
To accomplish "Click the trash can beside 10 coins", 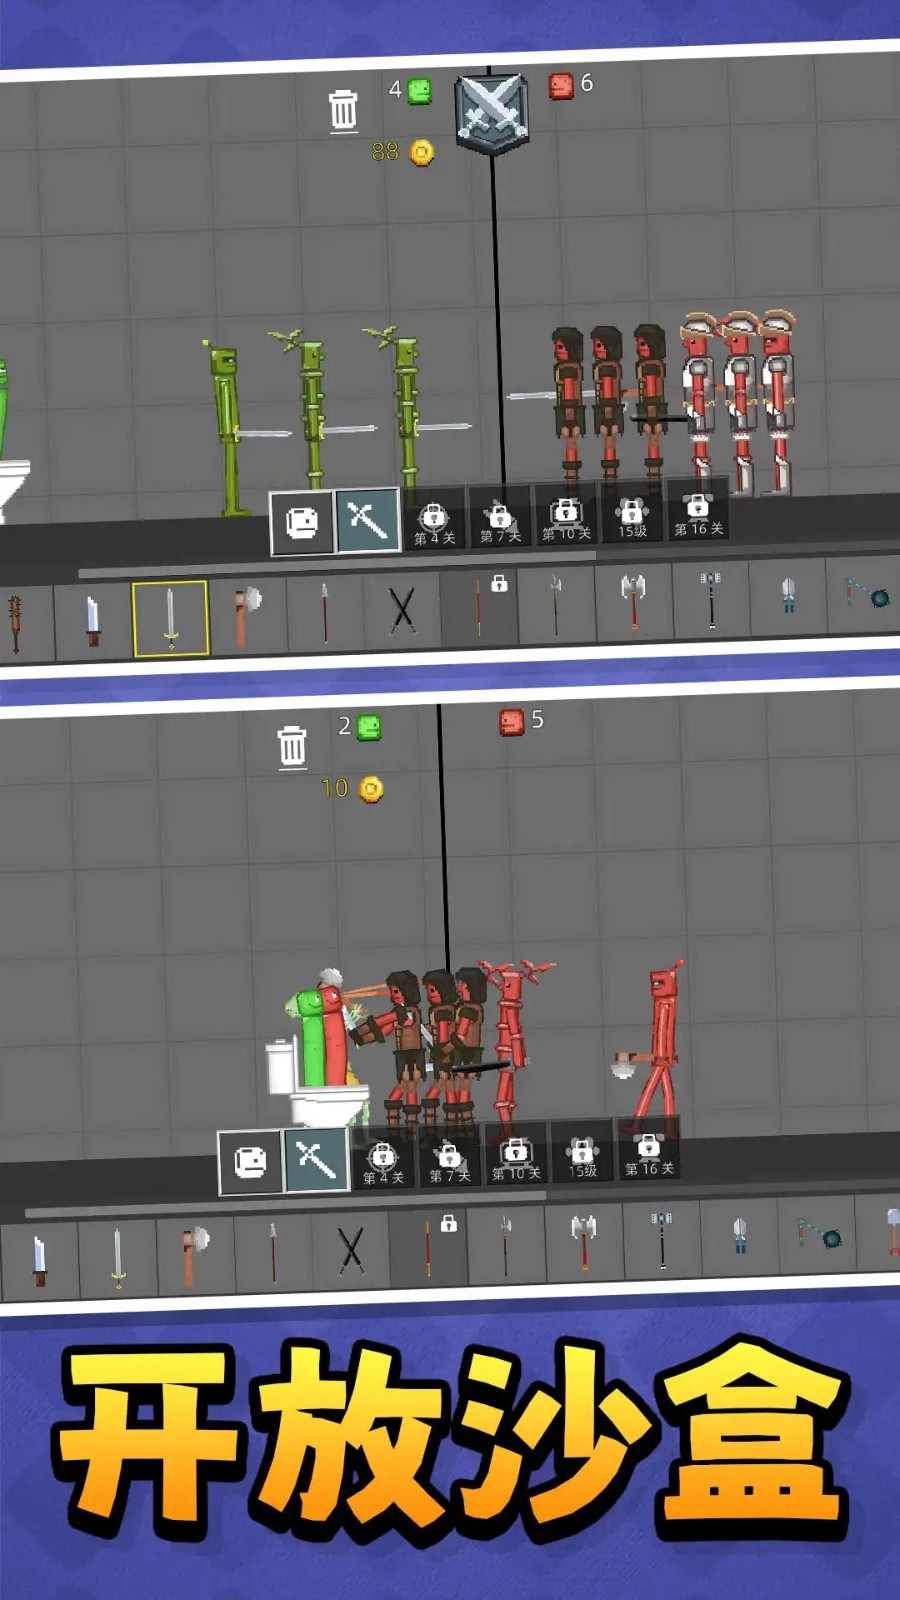I will pos(292,746).
